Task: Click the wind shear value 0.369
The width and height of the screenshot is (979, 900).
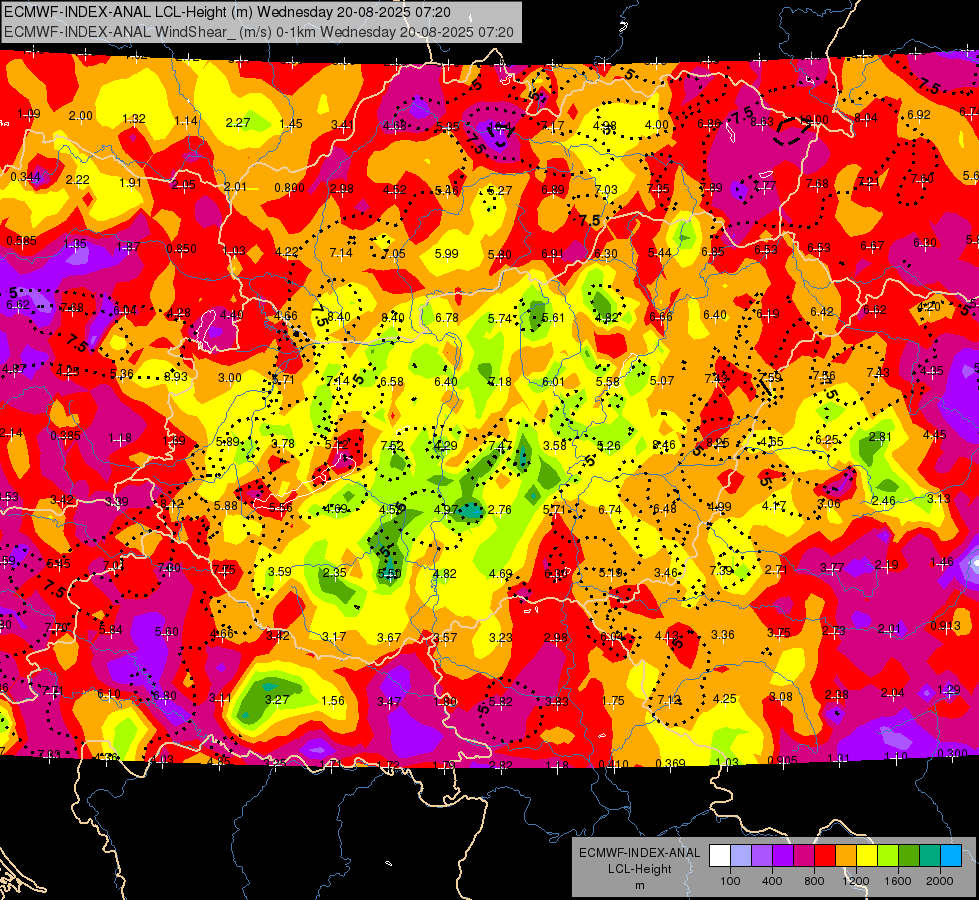Action: (x=671, y=763)
